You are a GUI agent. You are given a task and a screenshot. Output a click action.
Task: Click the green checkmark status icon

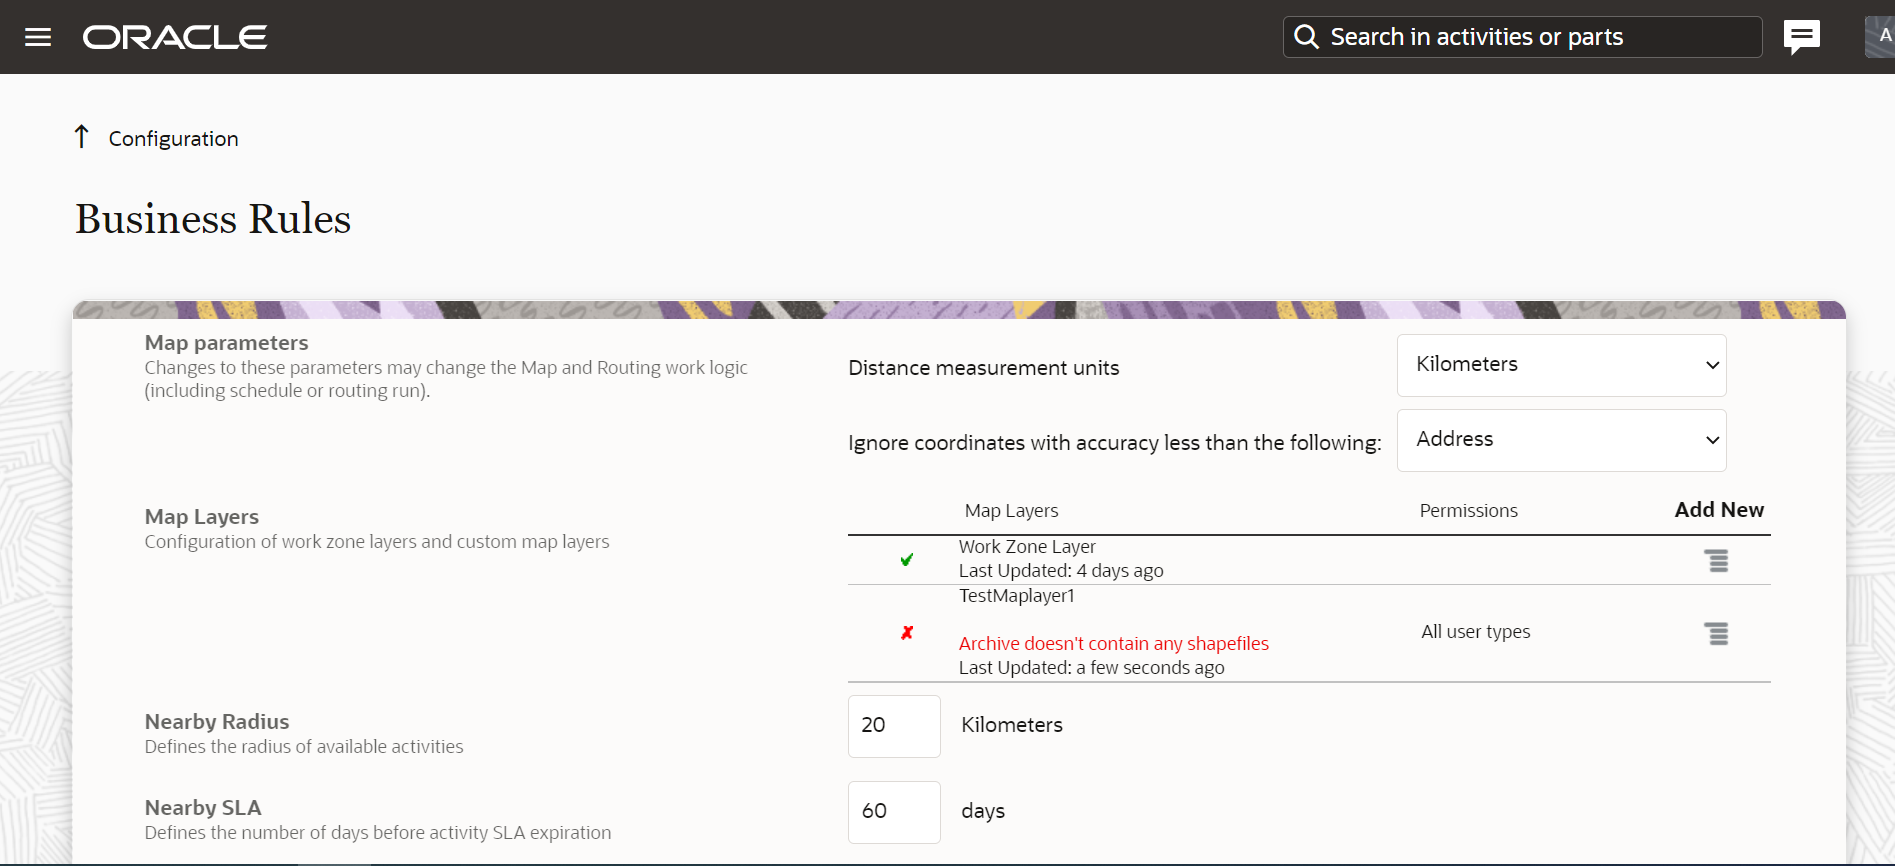[906, 560]
